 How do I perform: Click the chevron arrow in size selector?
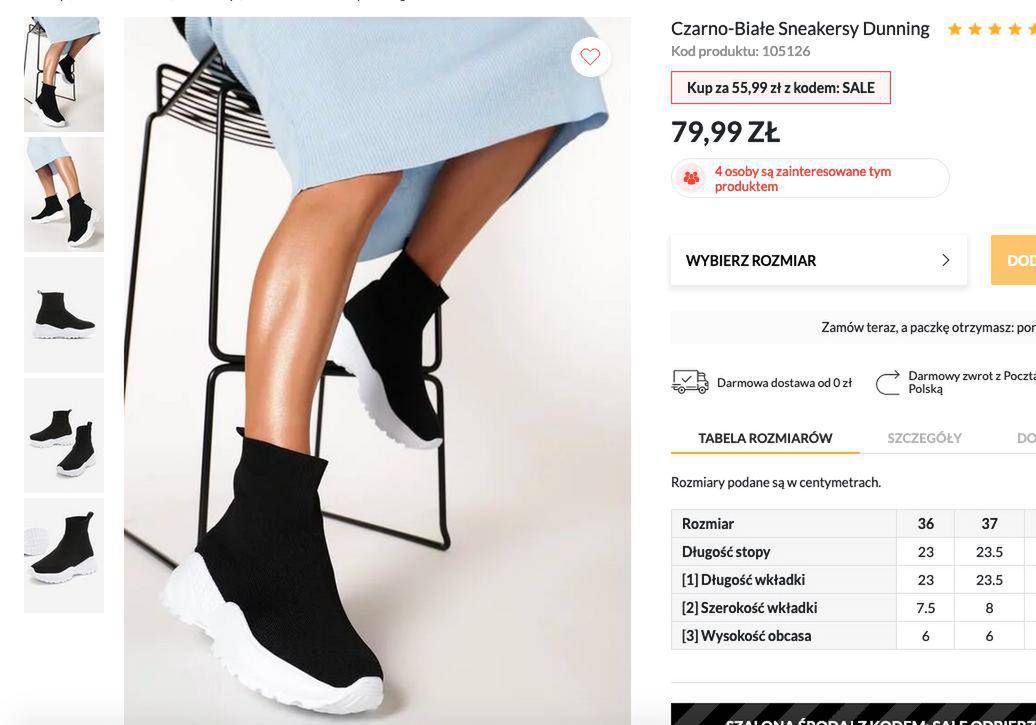pos(945,260)
